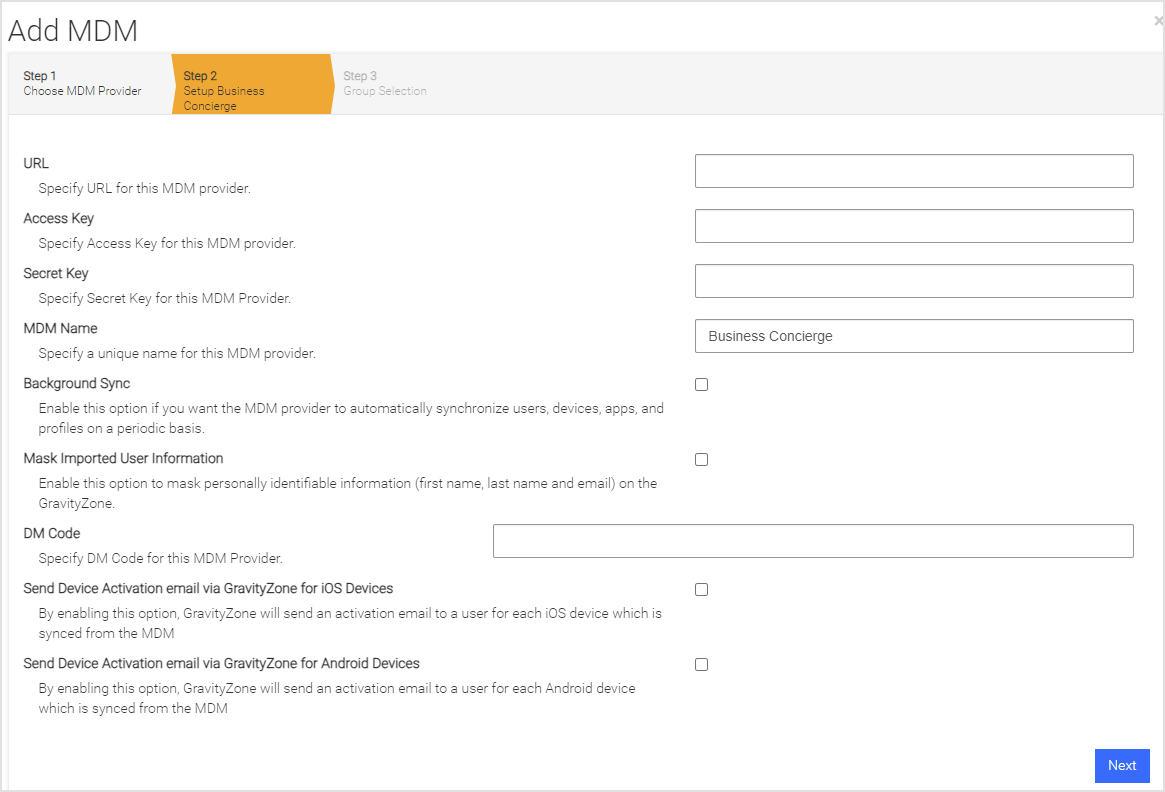Close the Add MDM dialog
Viewport: 1165px width, 792px height.
pos(1157,20)
